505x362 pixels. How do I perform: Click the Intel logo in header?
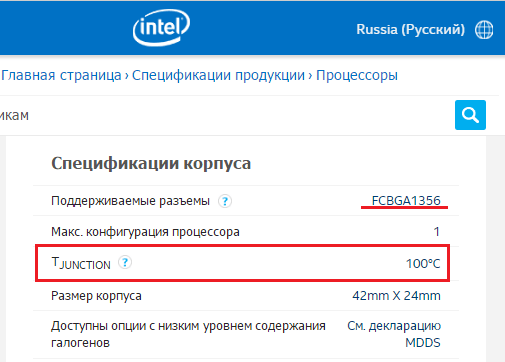pyautogui.click(x=161, y=27)
